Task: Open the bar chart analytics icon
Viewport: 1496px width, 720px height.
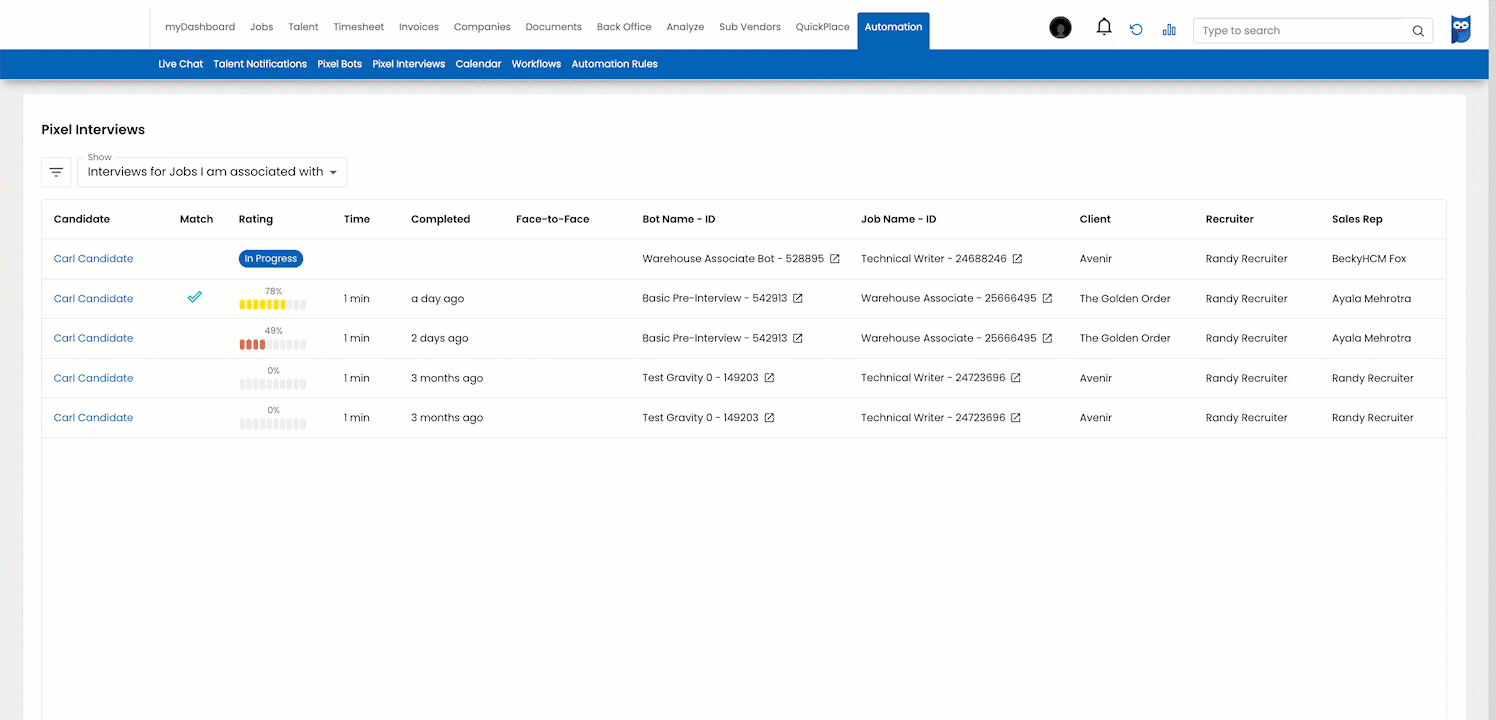Action: pyautogui.click(x=1169, y=30)
